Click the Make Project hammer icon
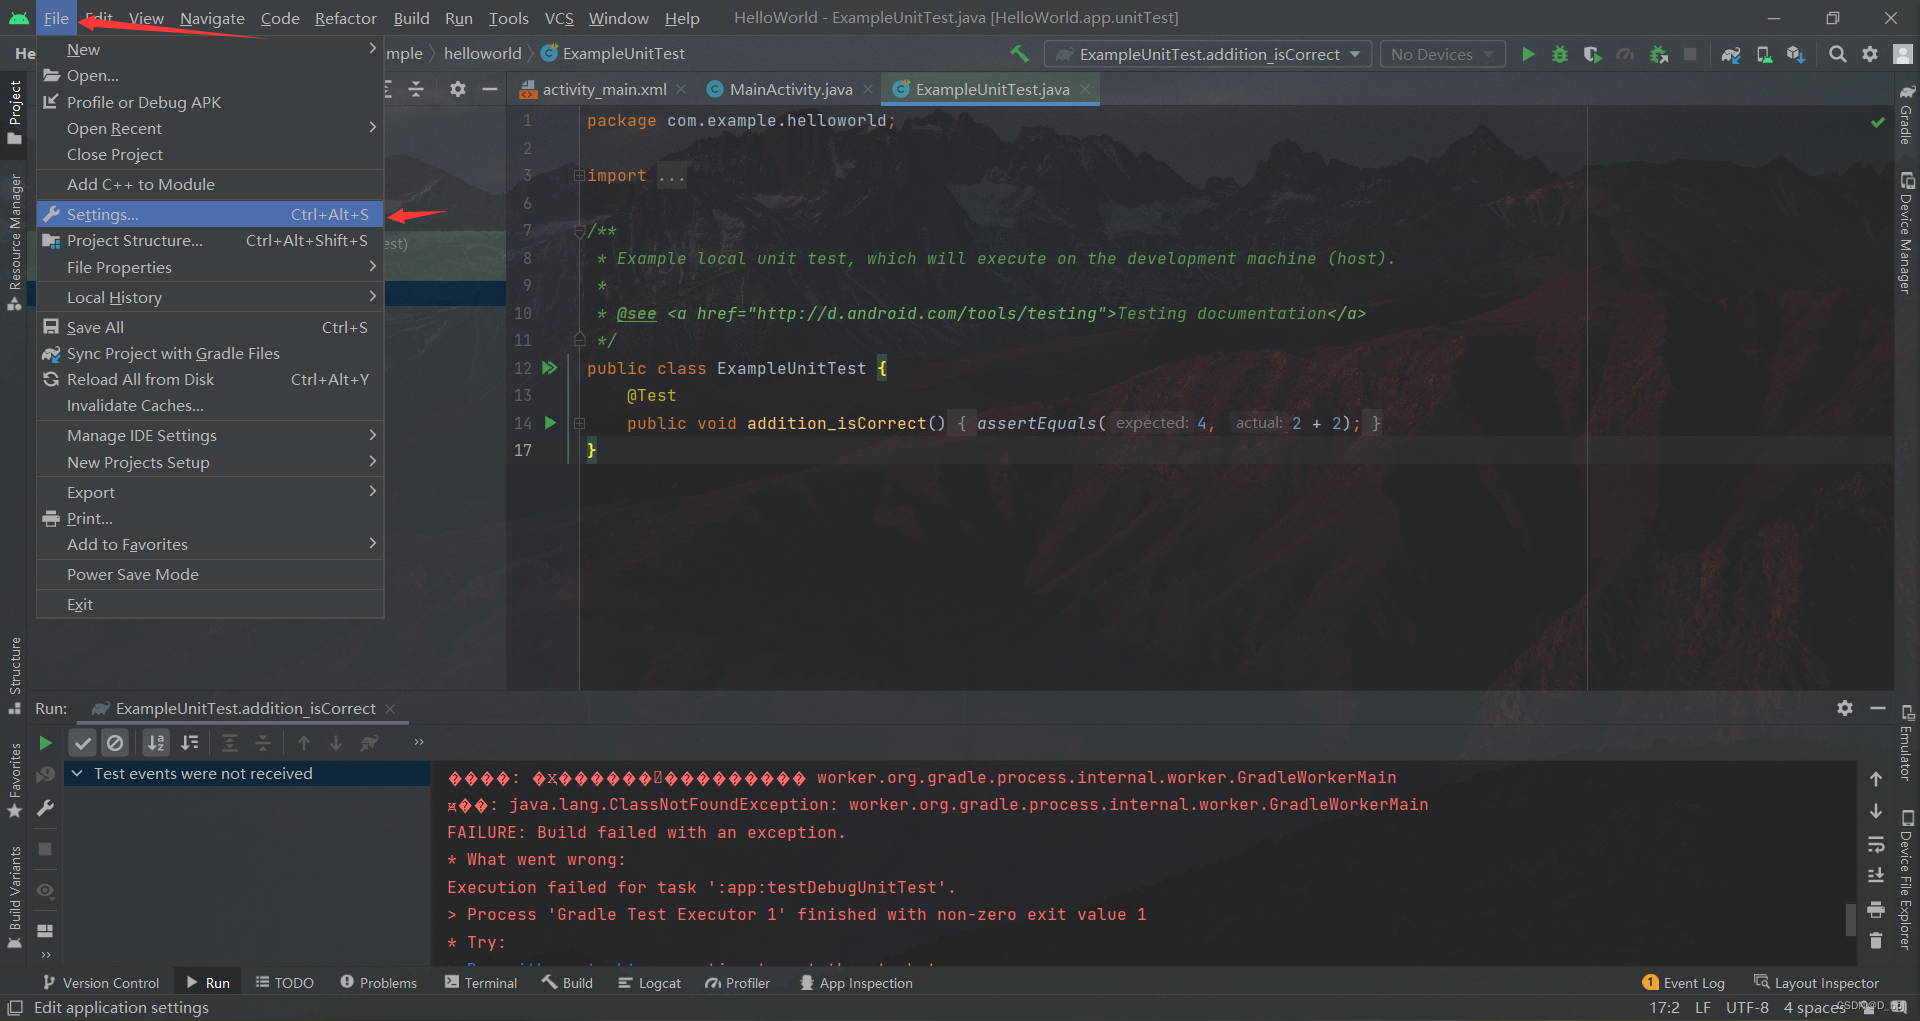 tap(1019, 54)
